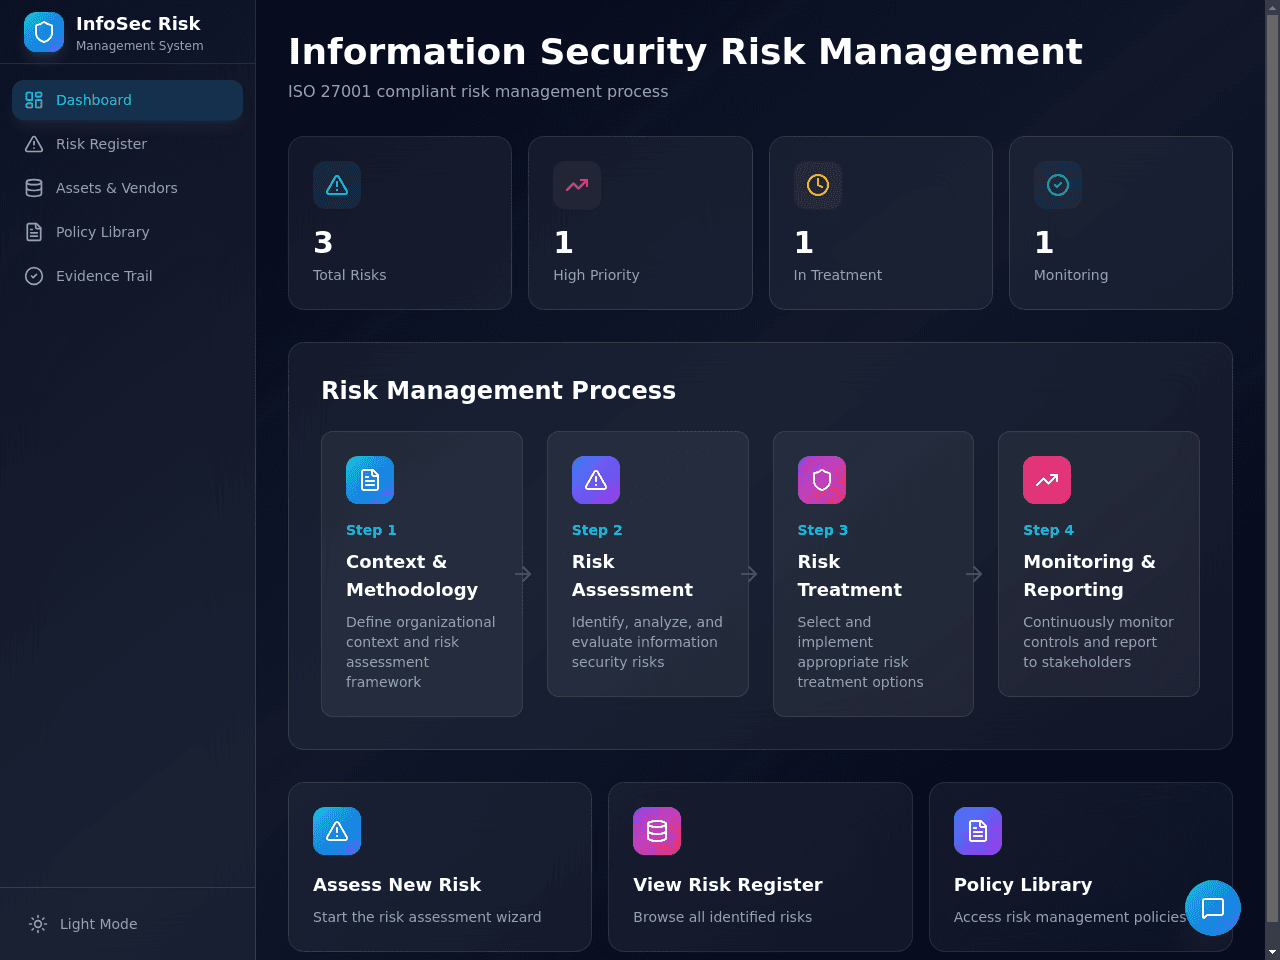
Task: Click the Assess New Risk triangle icon
Action: [x=337, y=831]
